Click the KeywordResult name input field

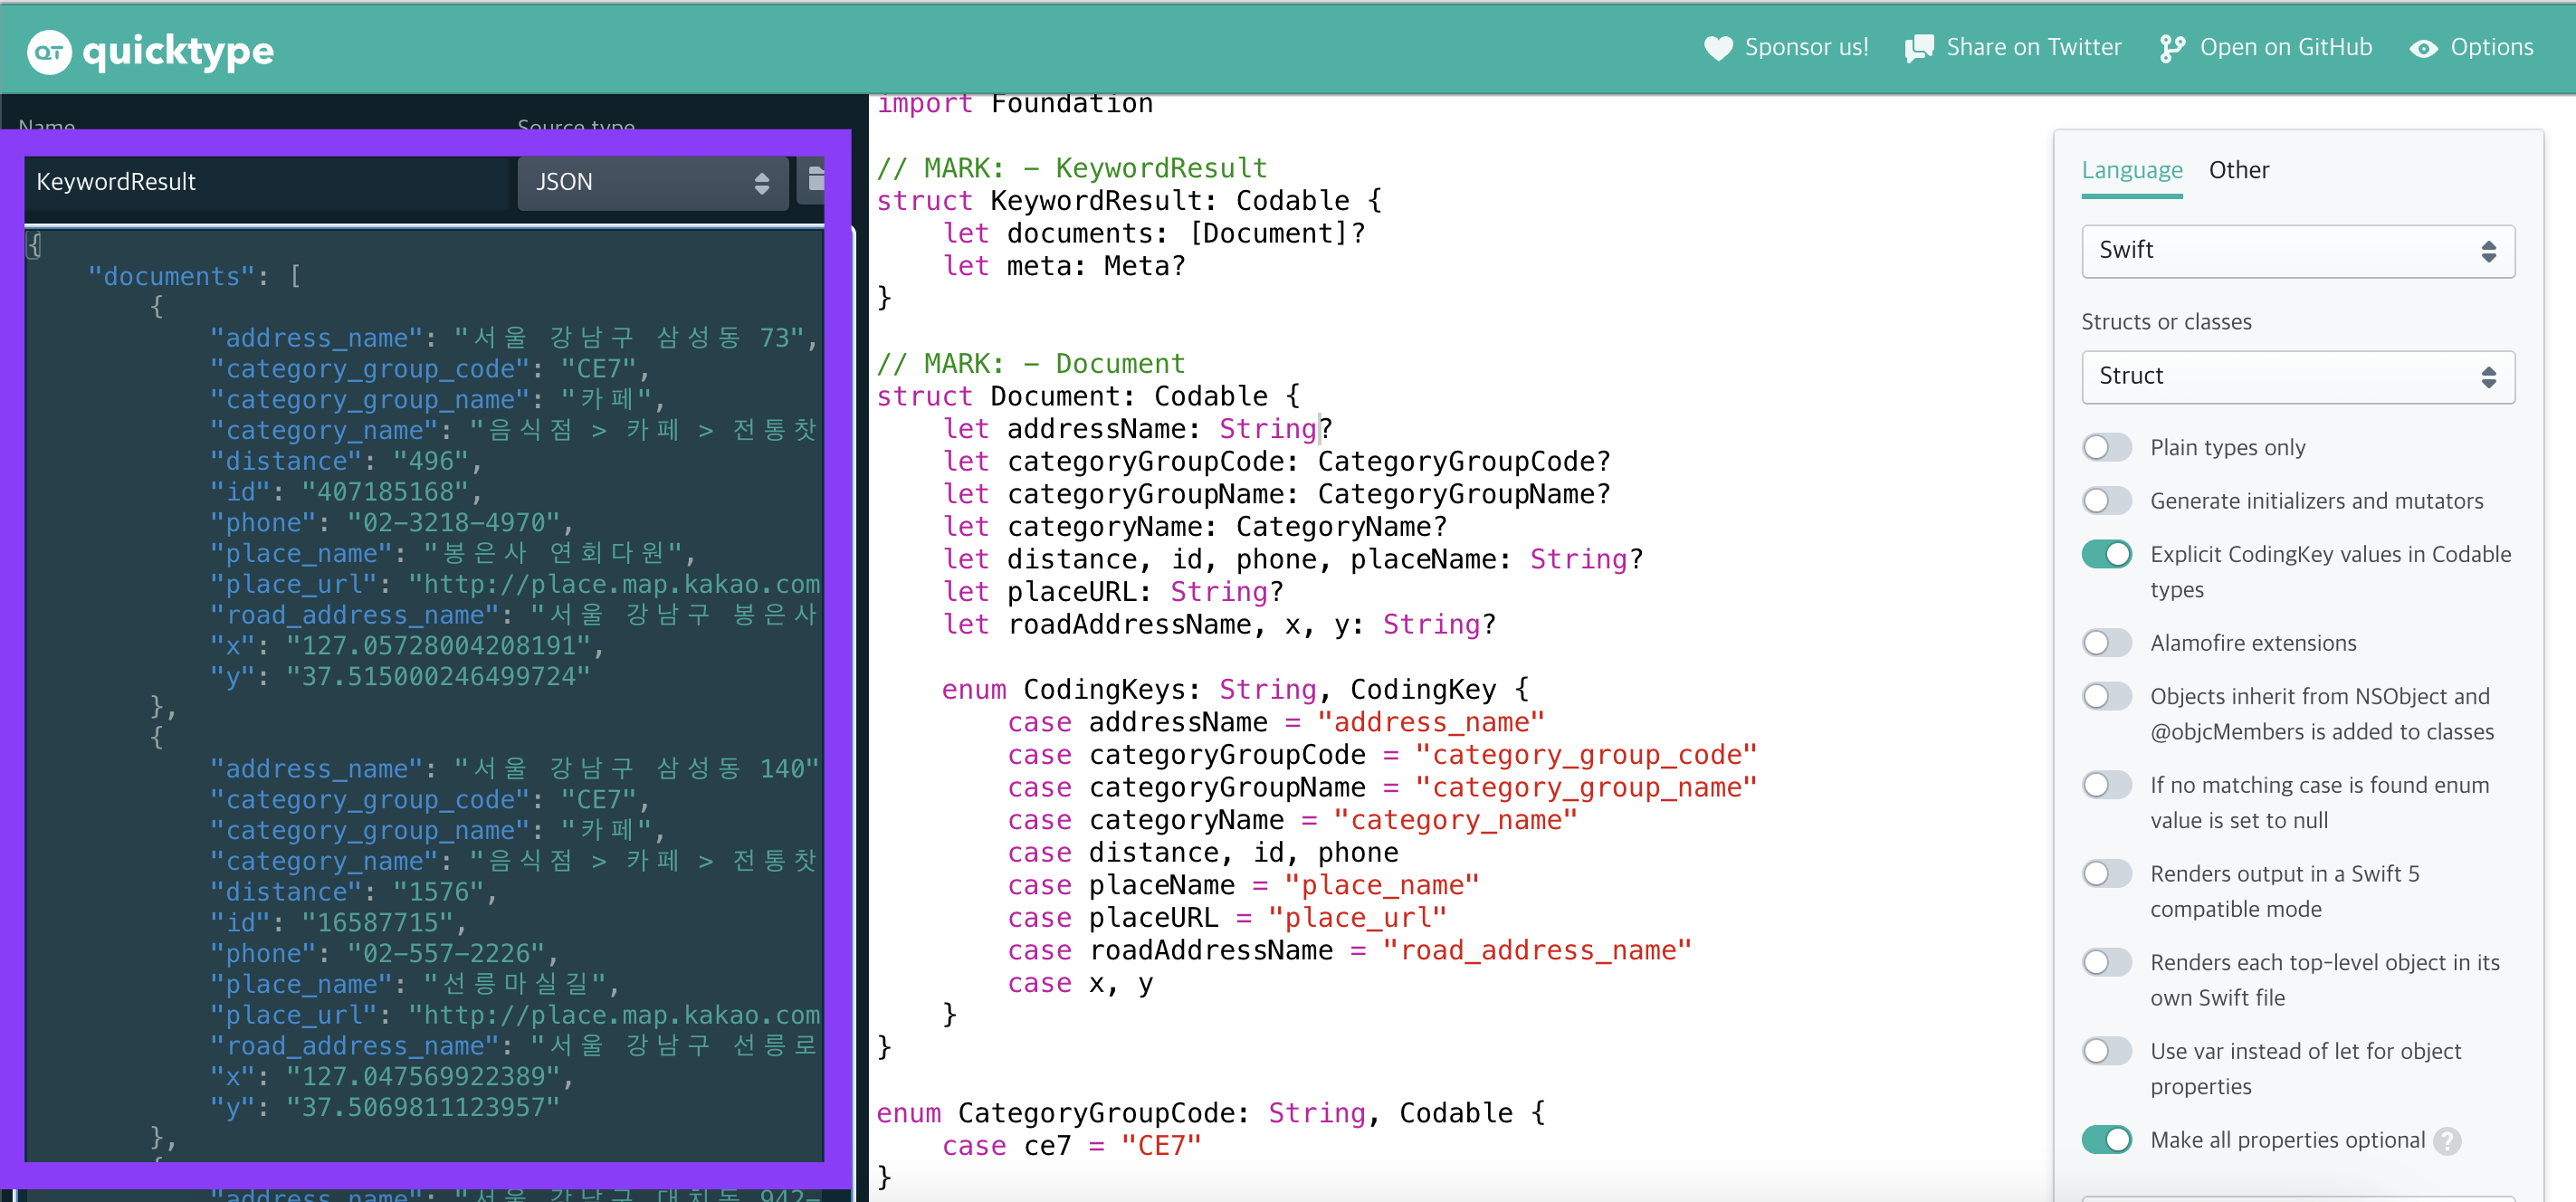click(267, 182)
